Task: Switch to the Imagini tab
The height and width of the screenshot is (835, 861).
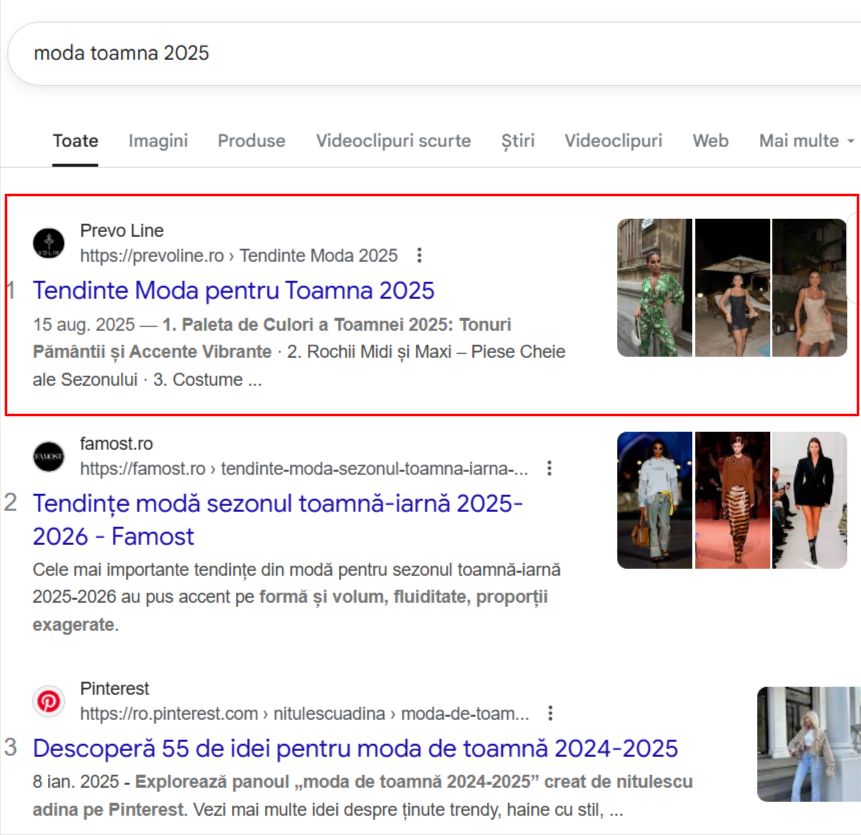Action: (158, 141)
